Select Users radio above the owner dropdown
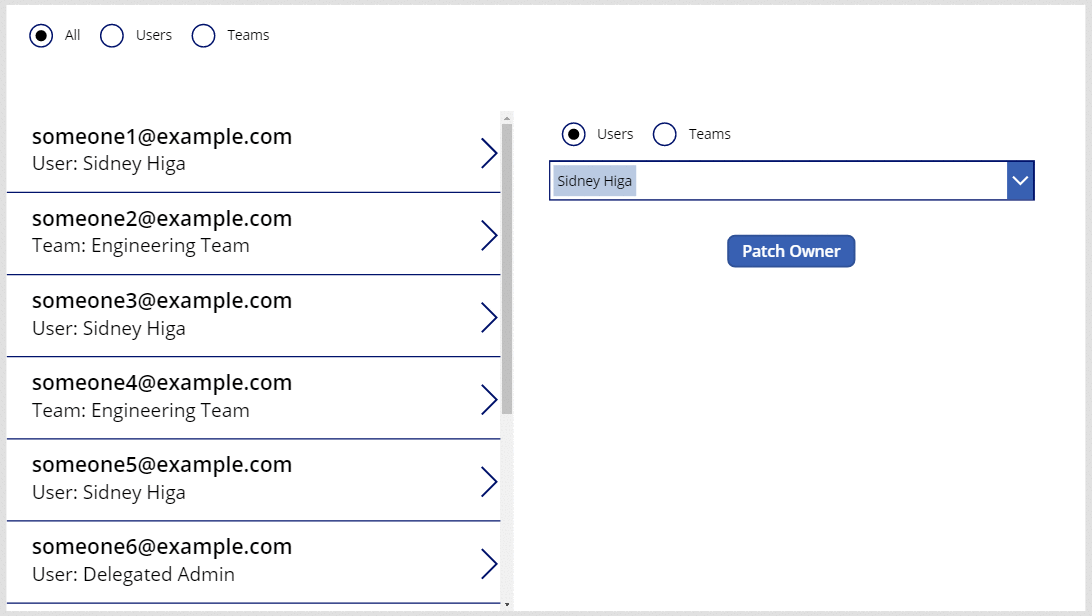Viewport: 1092px width, 616px height. (x=574, y=134)
